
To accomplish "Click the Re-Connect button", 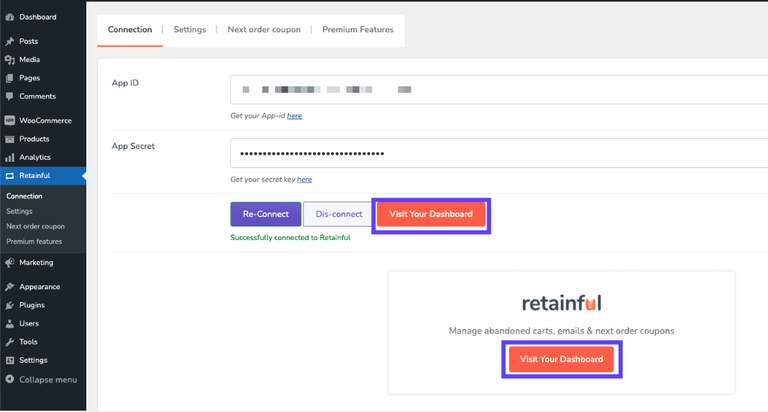I will pyautogui.click(x=265, y=214).
